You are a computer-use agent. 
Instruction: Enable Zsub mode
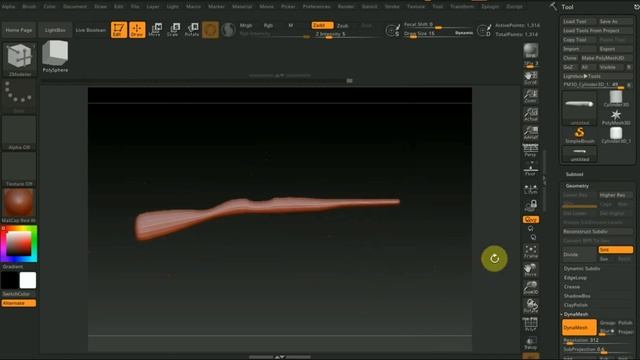coord(342,25)
